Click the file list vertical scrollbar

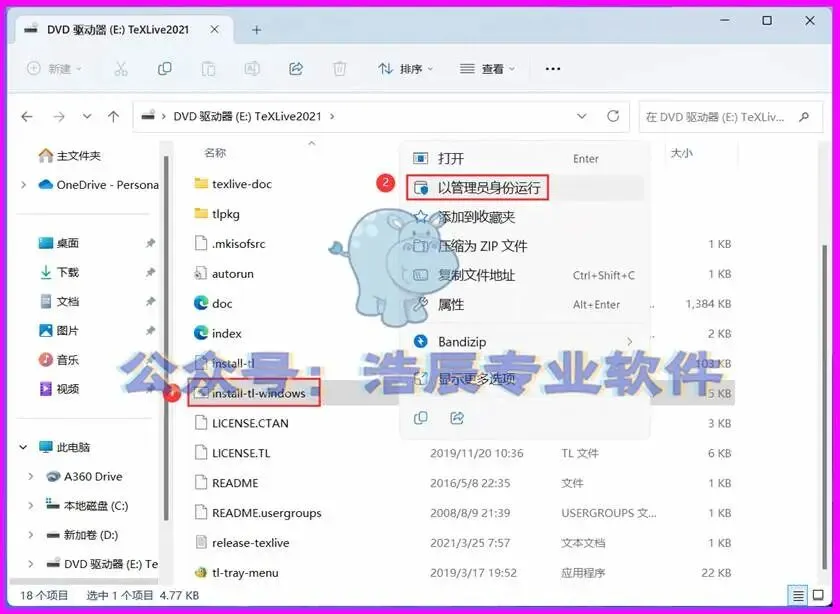824,407
